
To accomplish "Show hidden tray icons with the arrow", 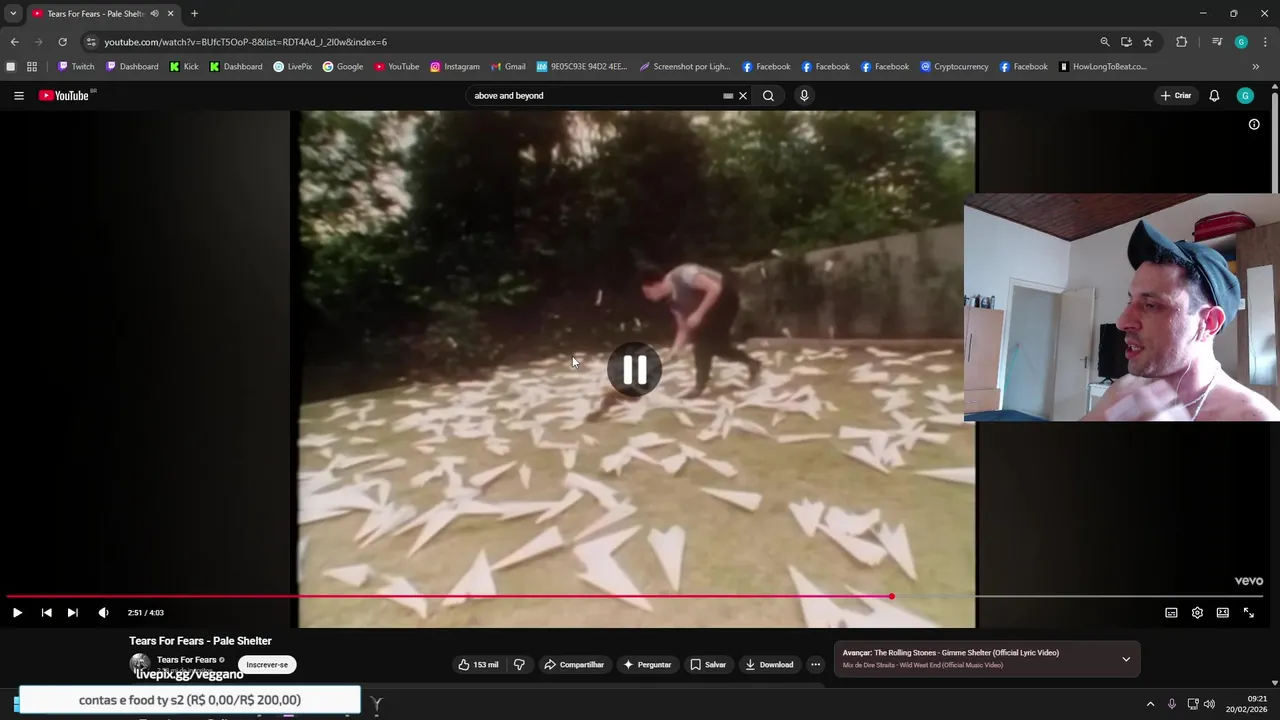I will [x=1150, y=704].
